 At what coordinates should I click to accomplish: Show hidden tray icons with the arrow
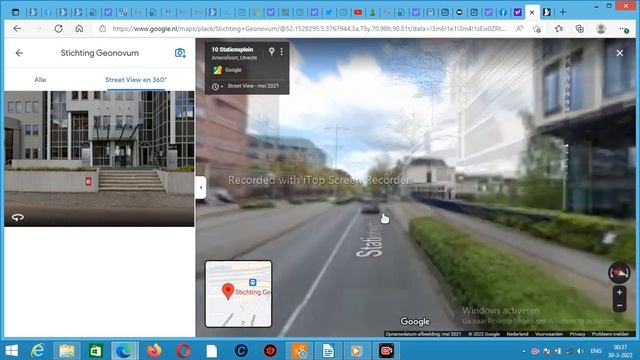pyautogui.click(x=524, y=351)
